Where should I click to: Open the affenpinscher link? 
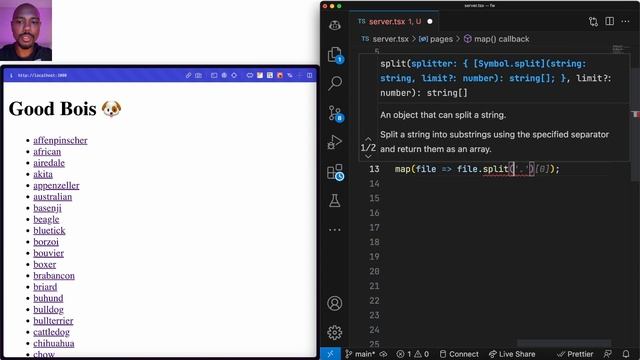[x=60, y=140]
